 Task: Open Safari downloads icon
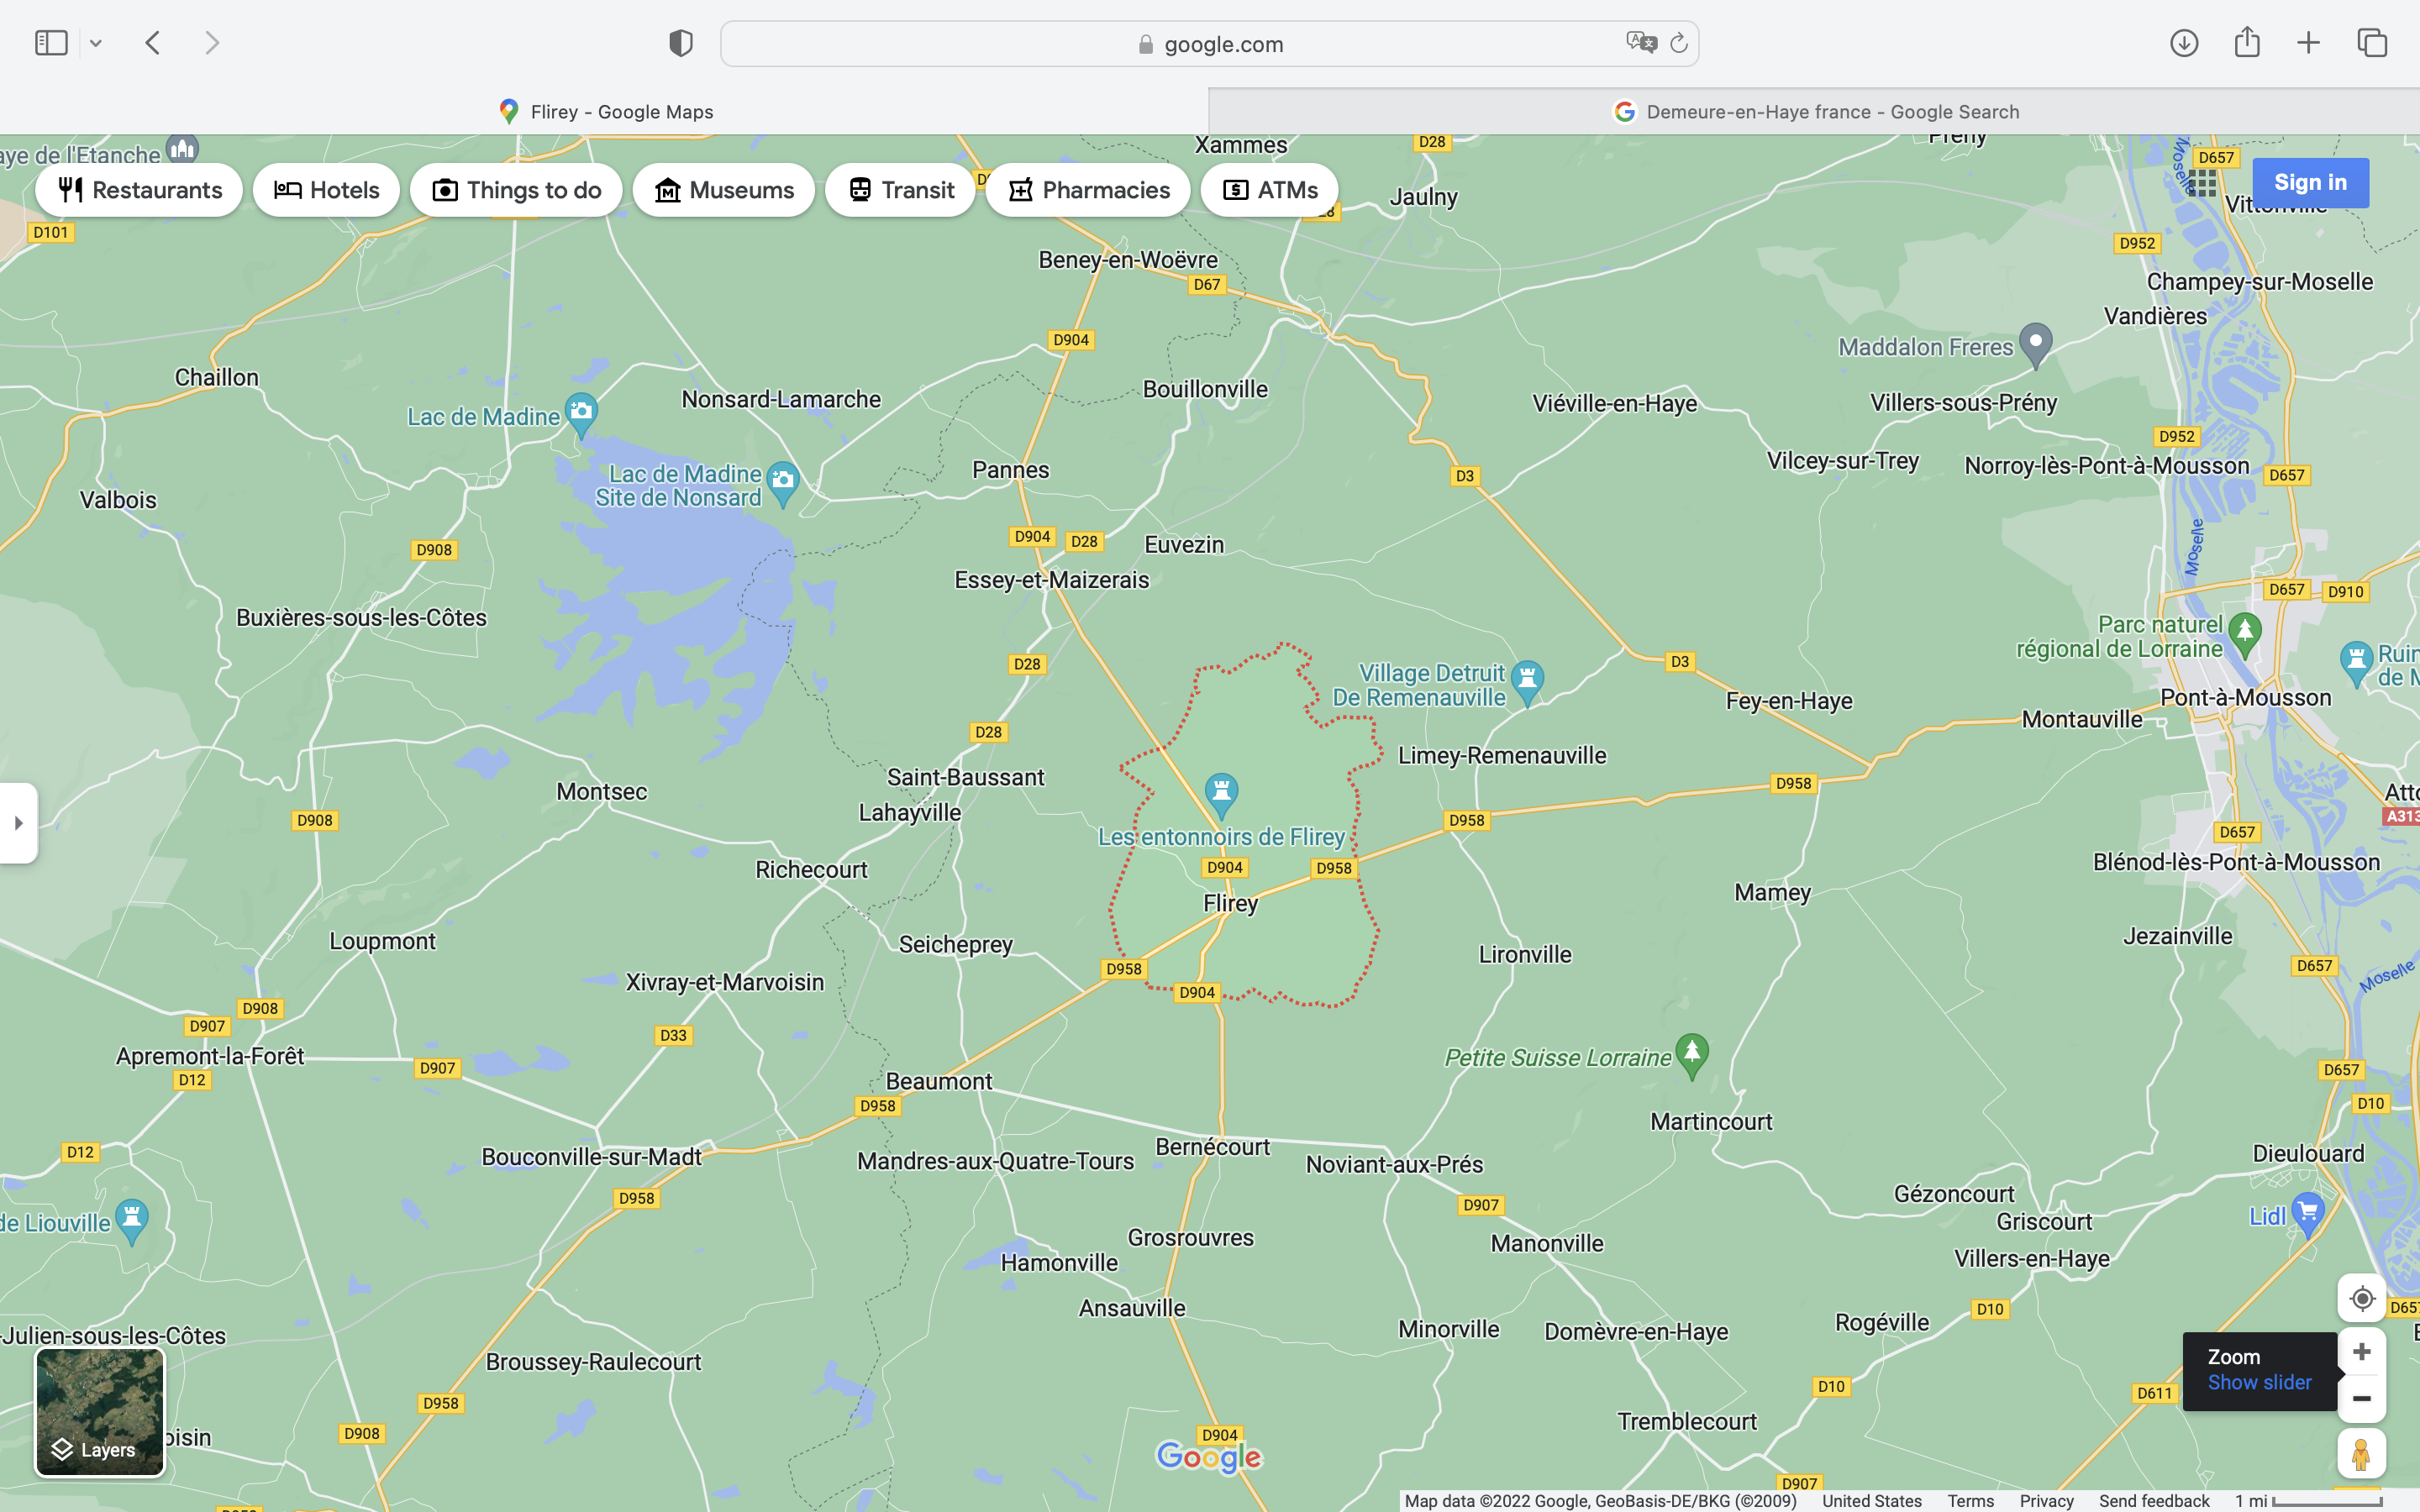click(x=2184, y=43)
